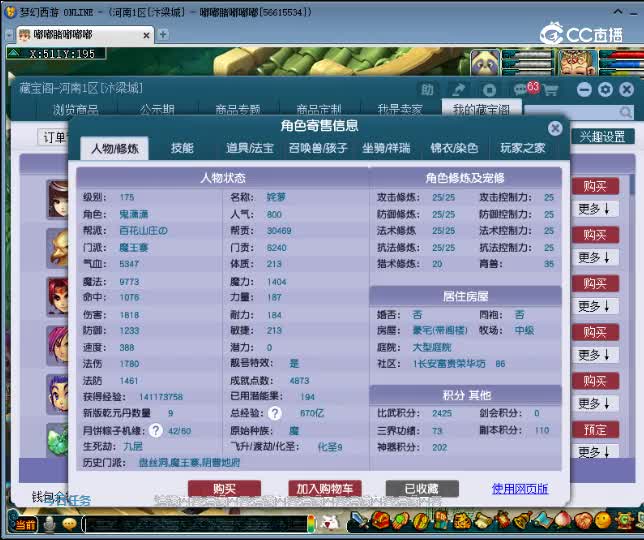Click the white rabbit icon near chat bar
Screen dimensions: 644x540
pos(330,523)
